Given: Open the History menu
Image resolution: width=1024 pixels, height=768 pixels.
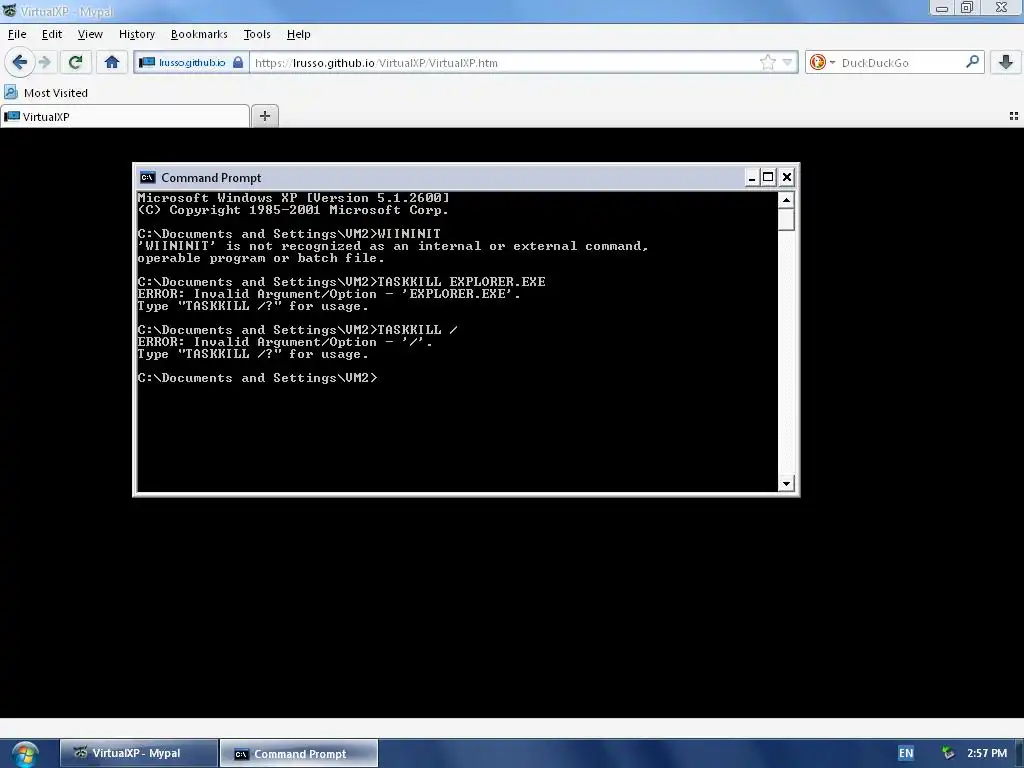Looking at the screenshot, I should pos(136,34).
